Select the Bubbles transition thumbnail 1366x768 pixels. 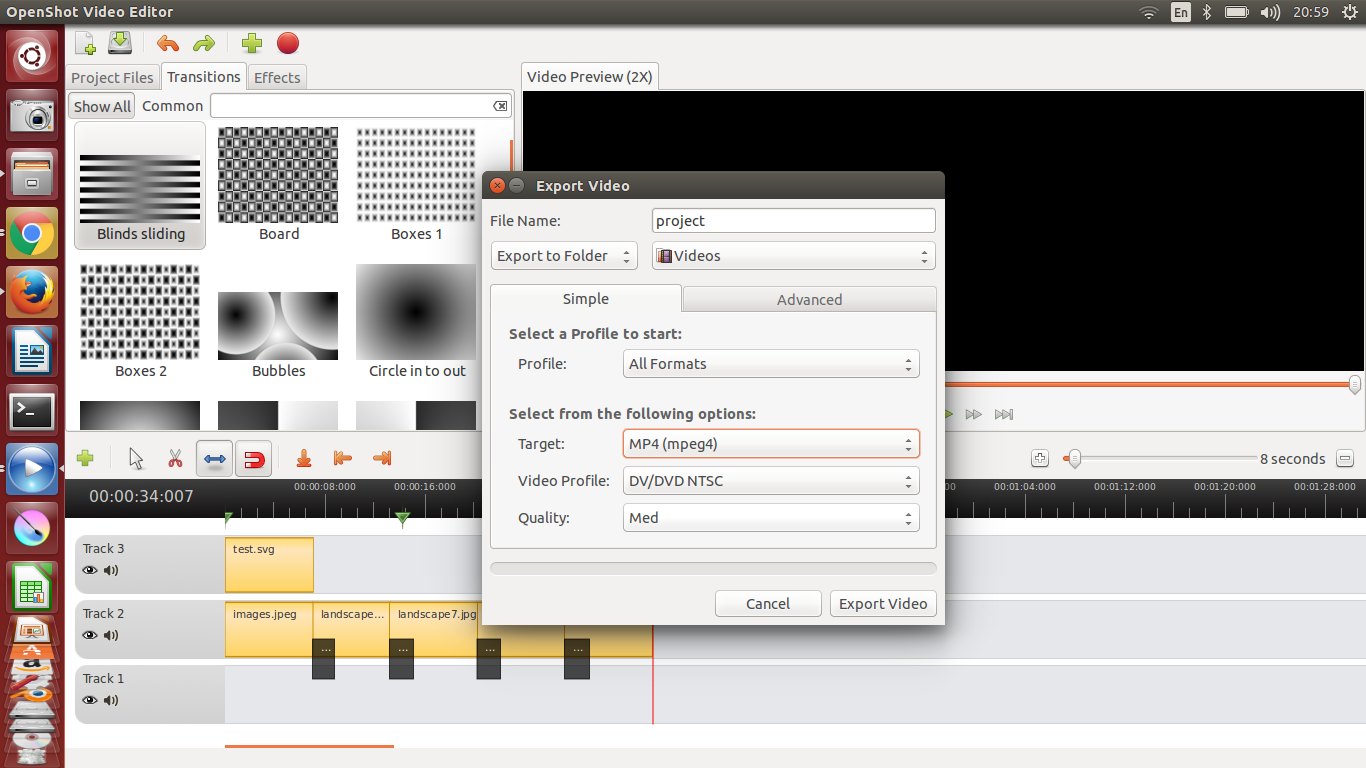[278, 326]
